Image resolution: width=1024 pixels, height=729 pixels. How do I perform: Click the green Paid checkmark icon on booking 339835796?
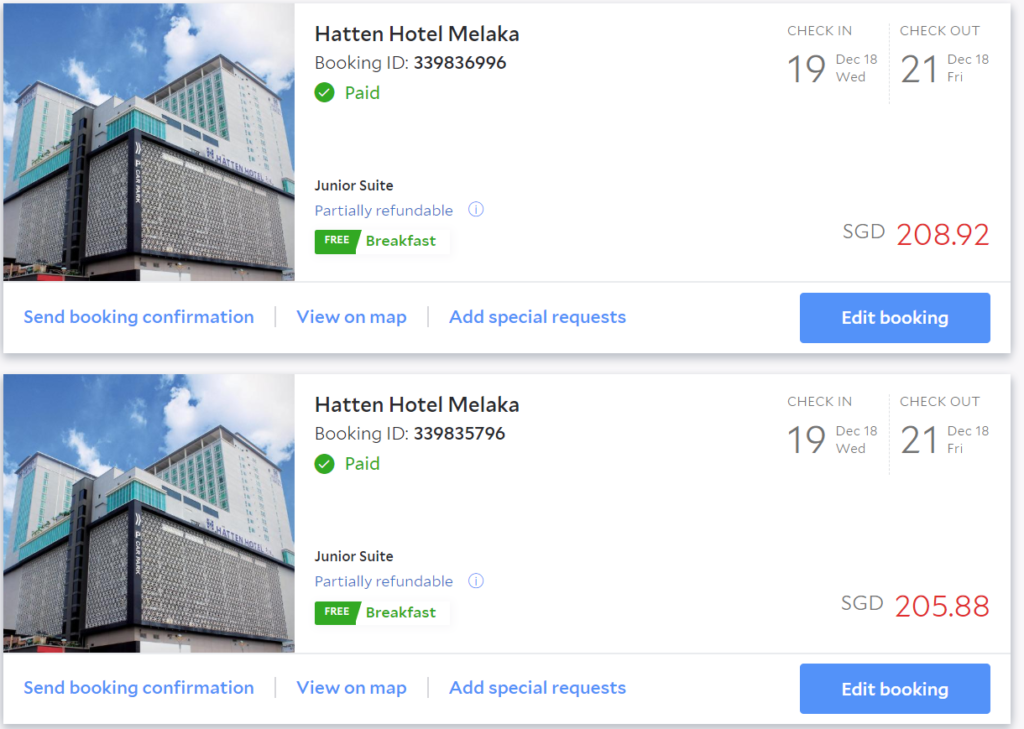(x=325, y=463)
